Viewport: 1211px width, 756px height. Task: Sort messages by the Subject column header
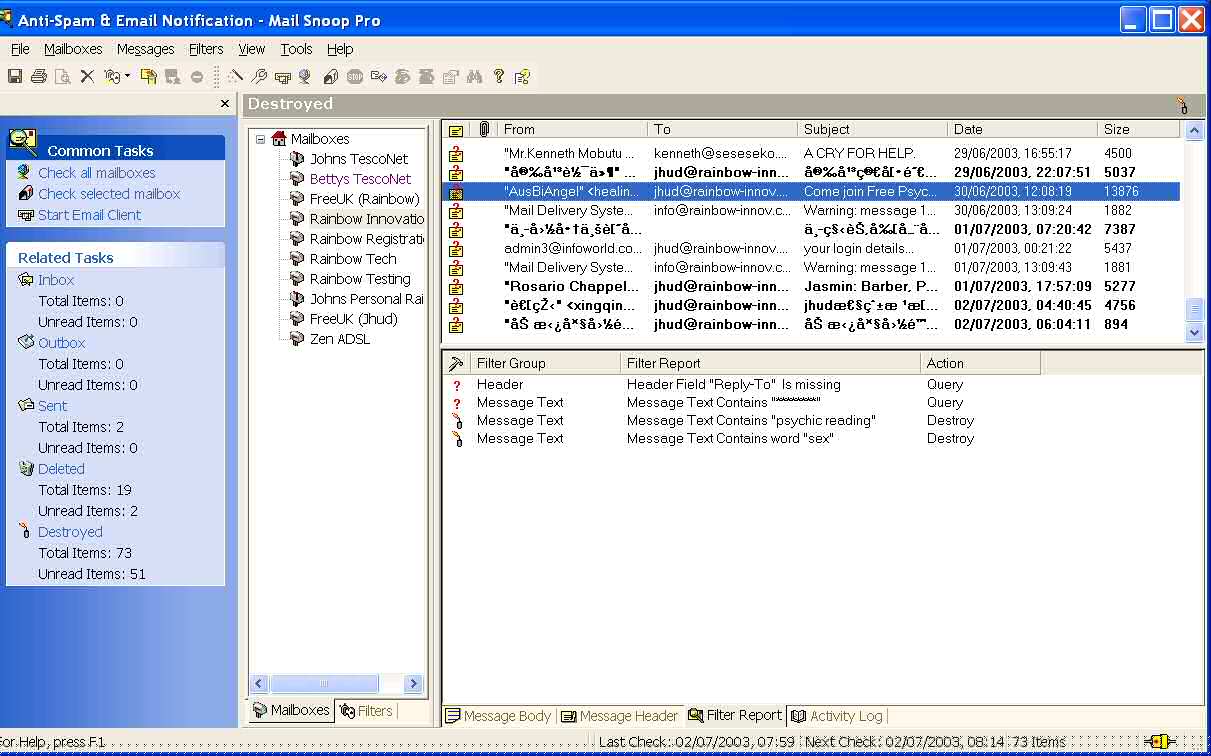point(873,129)
